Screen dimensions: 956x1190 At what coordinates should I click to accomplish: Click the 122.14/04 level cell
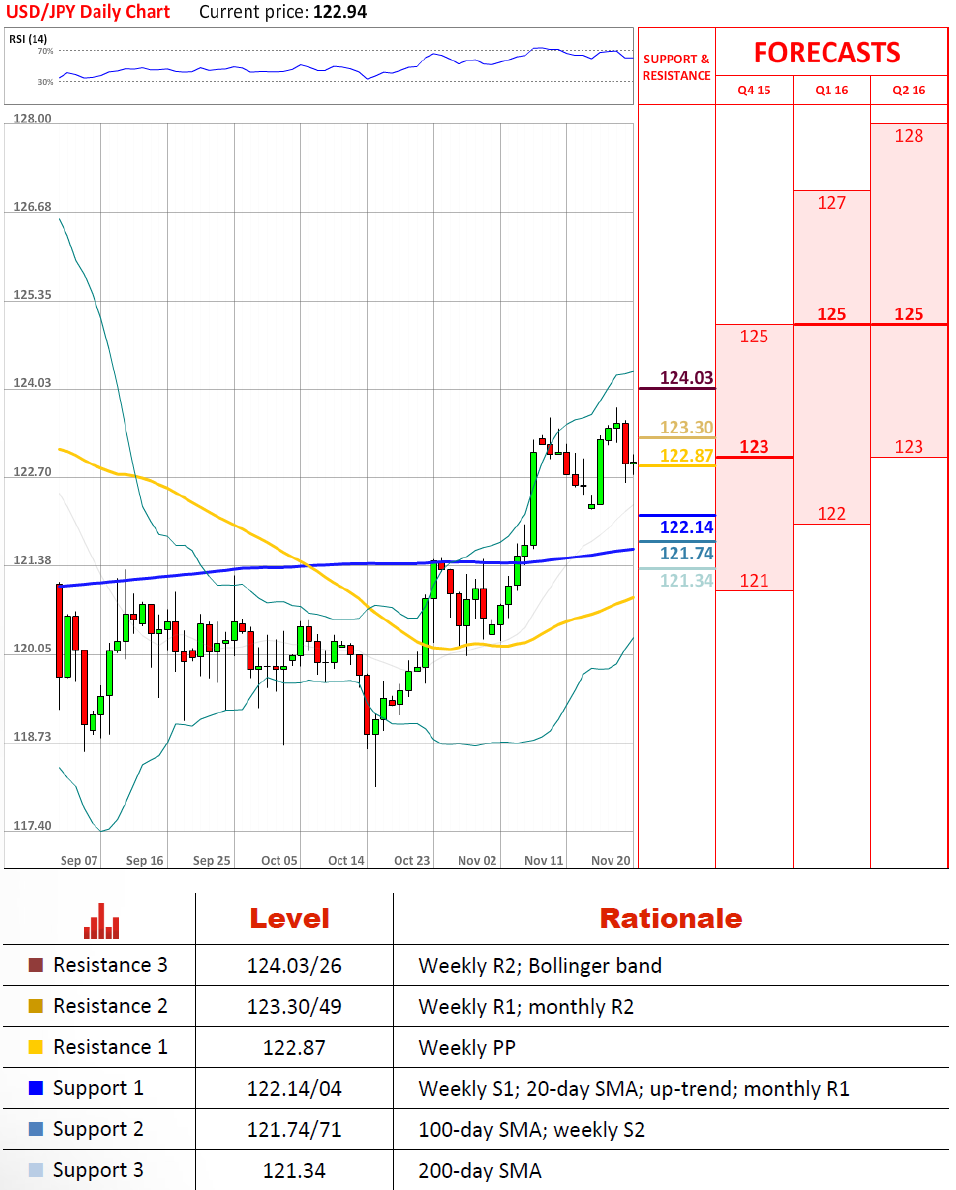(294, 1088)
